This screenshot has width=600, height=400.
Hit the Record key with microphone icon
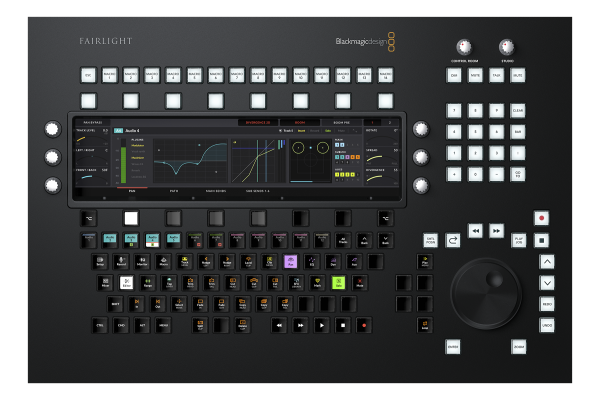[121, 261]
